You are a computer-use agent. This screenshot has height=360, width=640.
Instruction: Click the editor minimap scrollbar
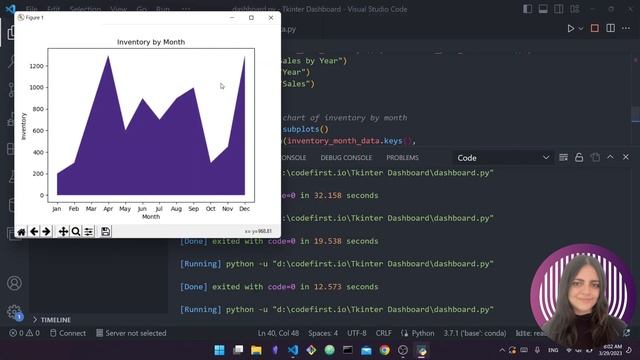tap(635, 114)
